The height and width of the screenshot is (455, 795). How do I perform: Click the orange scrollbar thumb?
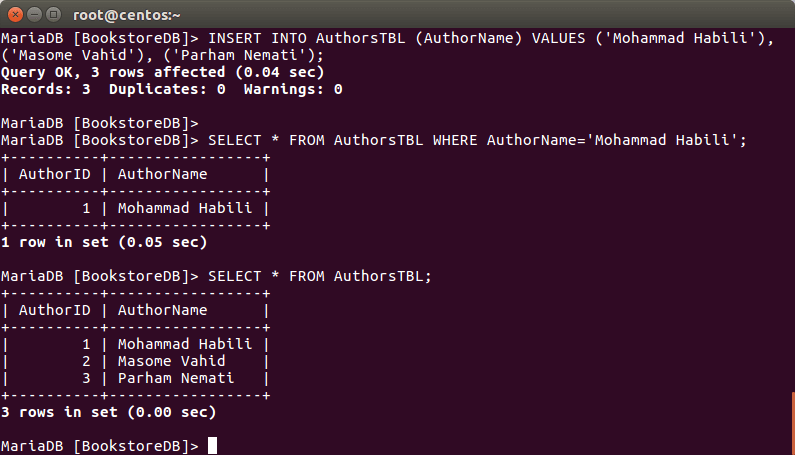click(792, 420)
